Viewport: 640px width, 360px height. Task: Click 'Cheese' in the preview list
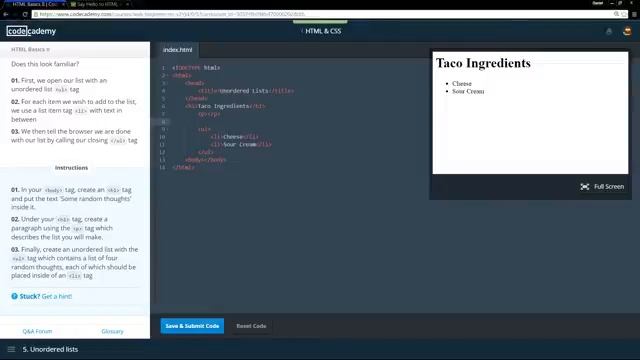(462, 84)
